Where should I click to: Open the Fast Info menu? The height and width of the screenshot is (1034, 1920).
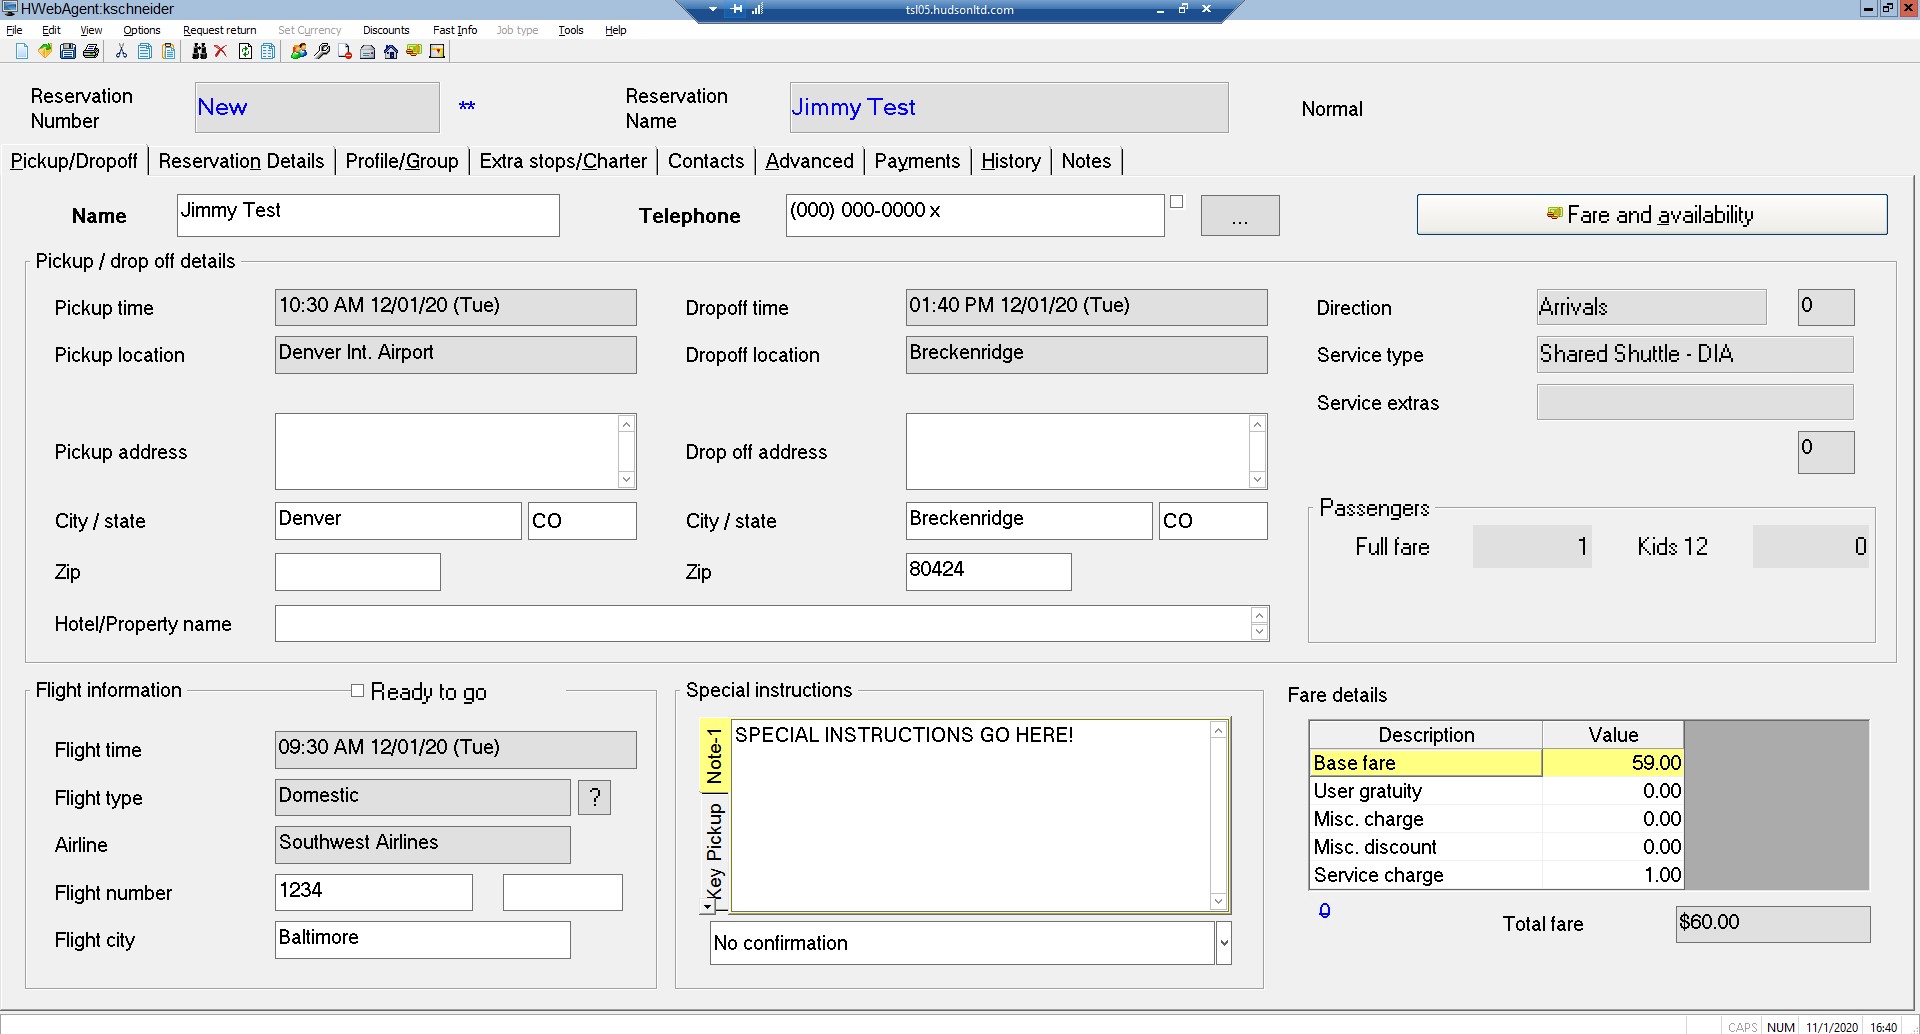[x=454, y=30]
